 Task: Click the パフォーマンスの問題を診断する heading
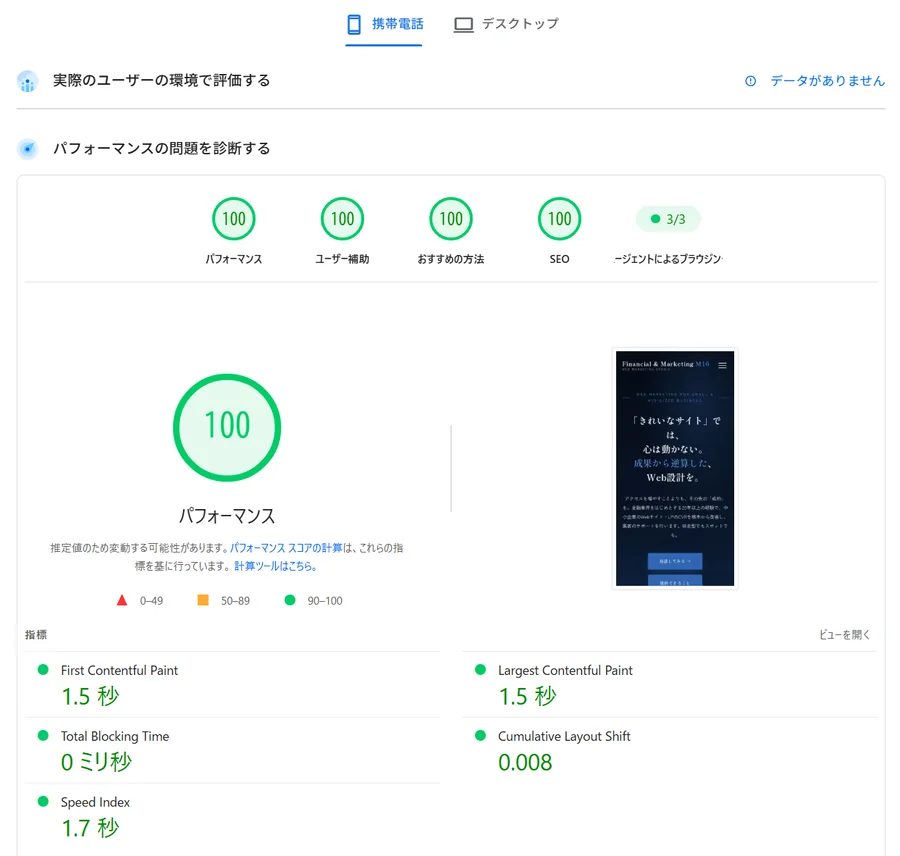pos(161,149)
